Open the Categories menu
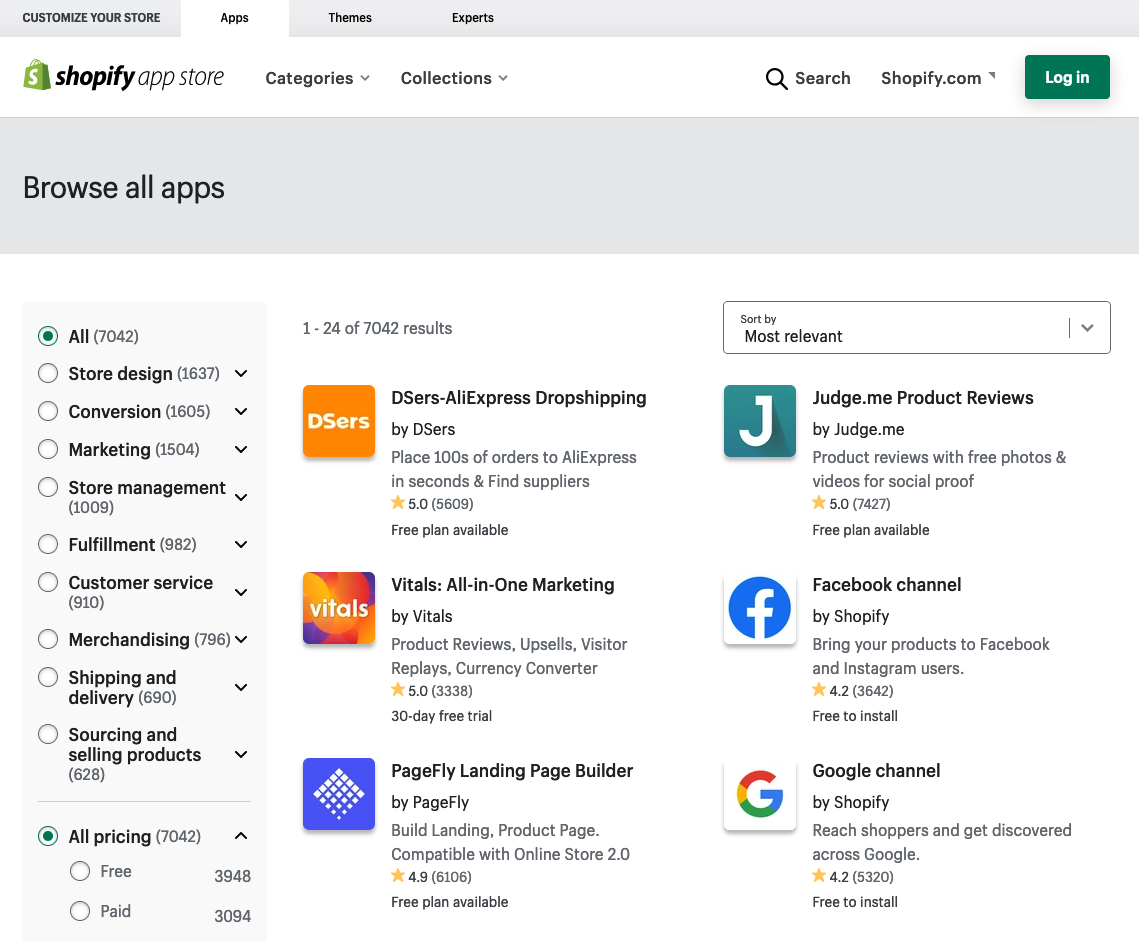 [x=317, y=78]
